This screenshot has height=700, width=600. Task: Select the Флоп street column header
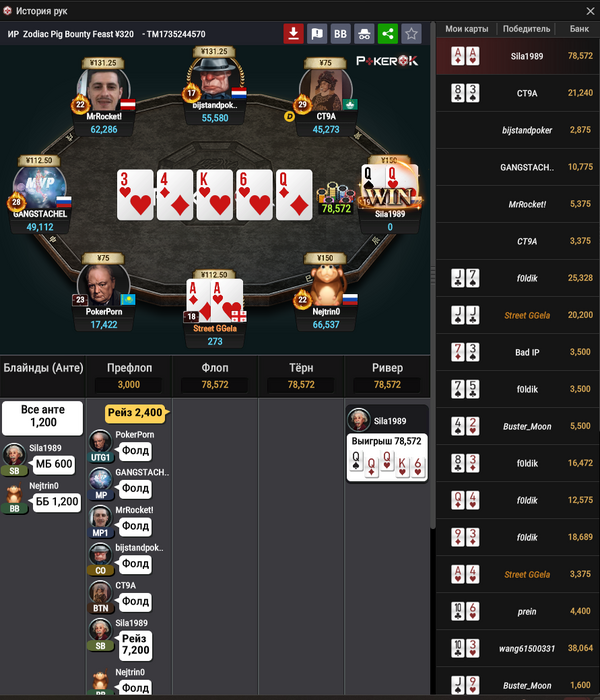[x=215, y=368]
